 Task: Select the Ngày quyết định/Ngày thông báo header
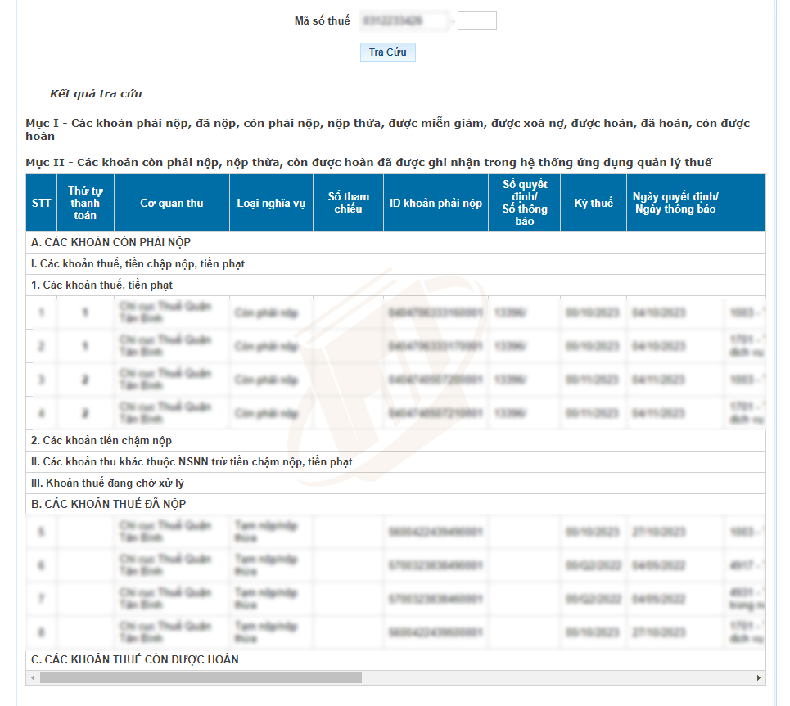(x=676, y=203)
